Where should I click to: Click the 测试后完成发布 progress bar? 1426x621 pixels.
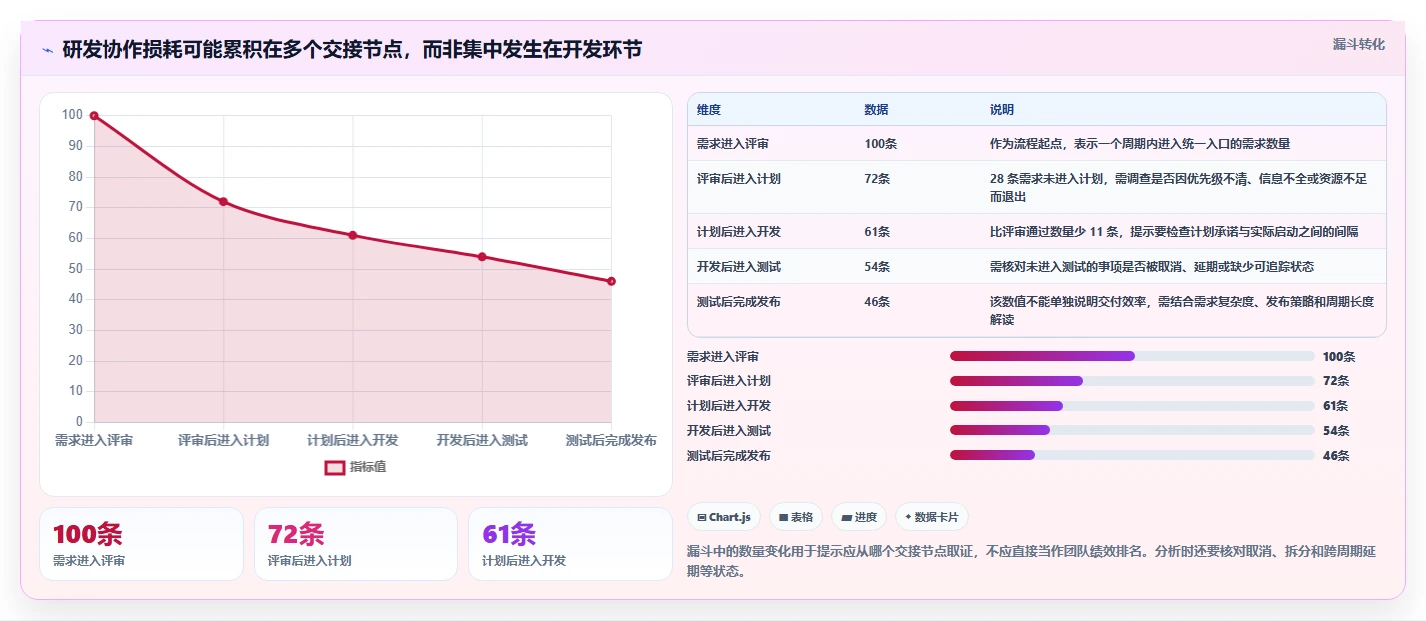coord(1132,456)
